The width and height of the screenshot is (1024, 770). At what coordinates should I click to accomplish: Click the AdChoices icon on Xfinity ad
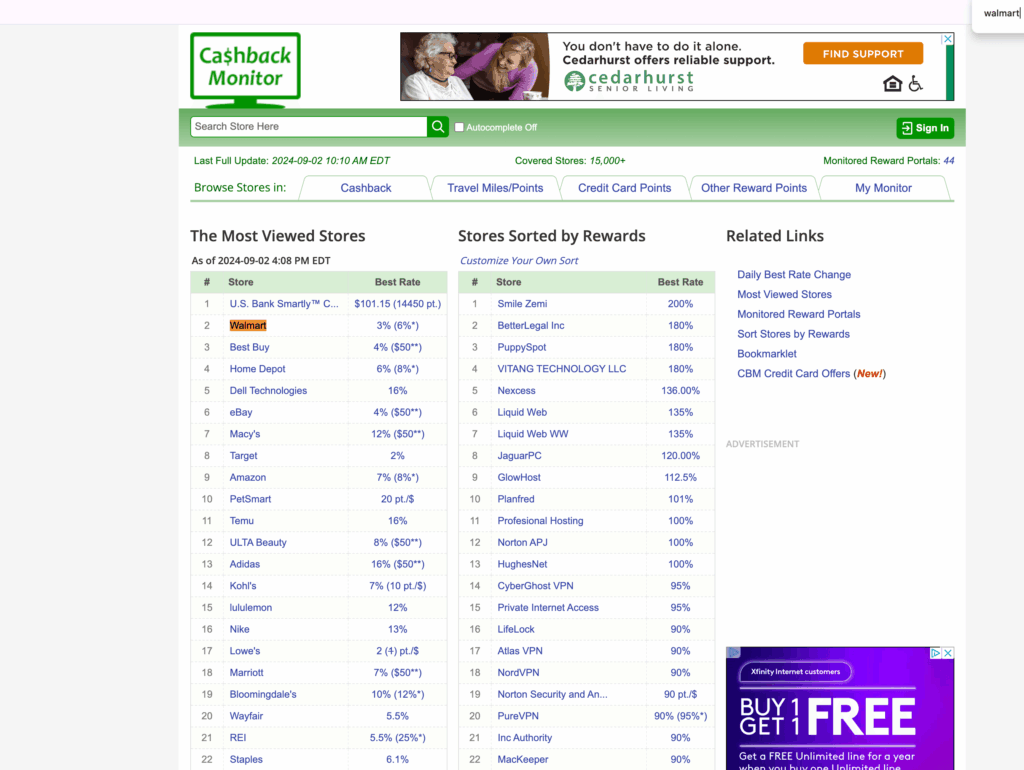[936, 653]
